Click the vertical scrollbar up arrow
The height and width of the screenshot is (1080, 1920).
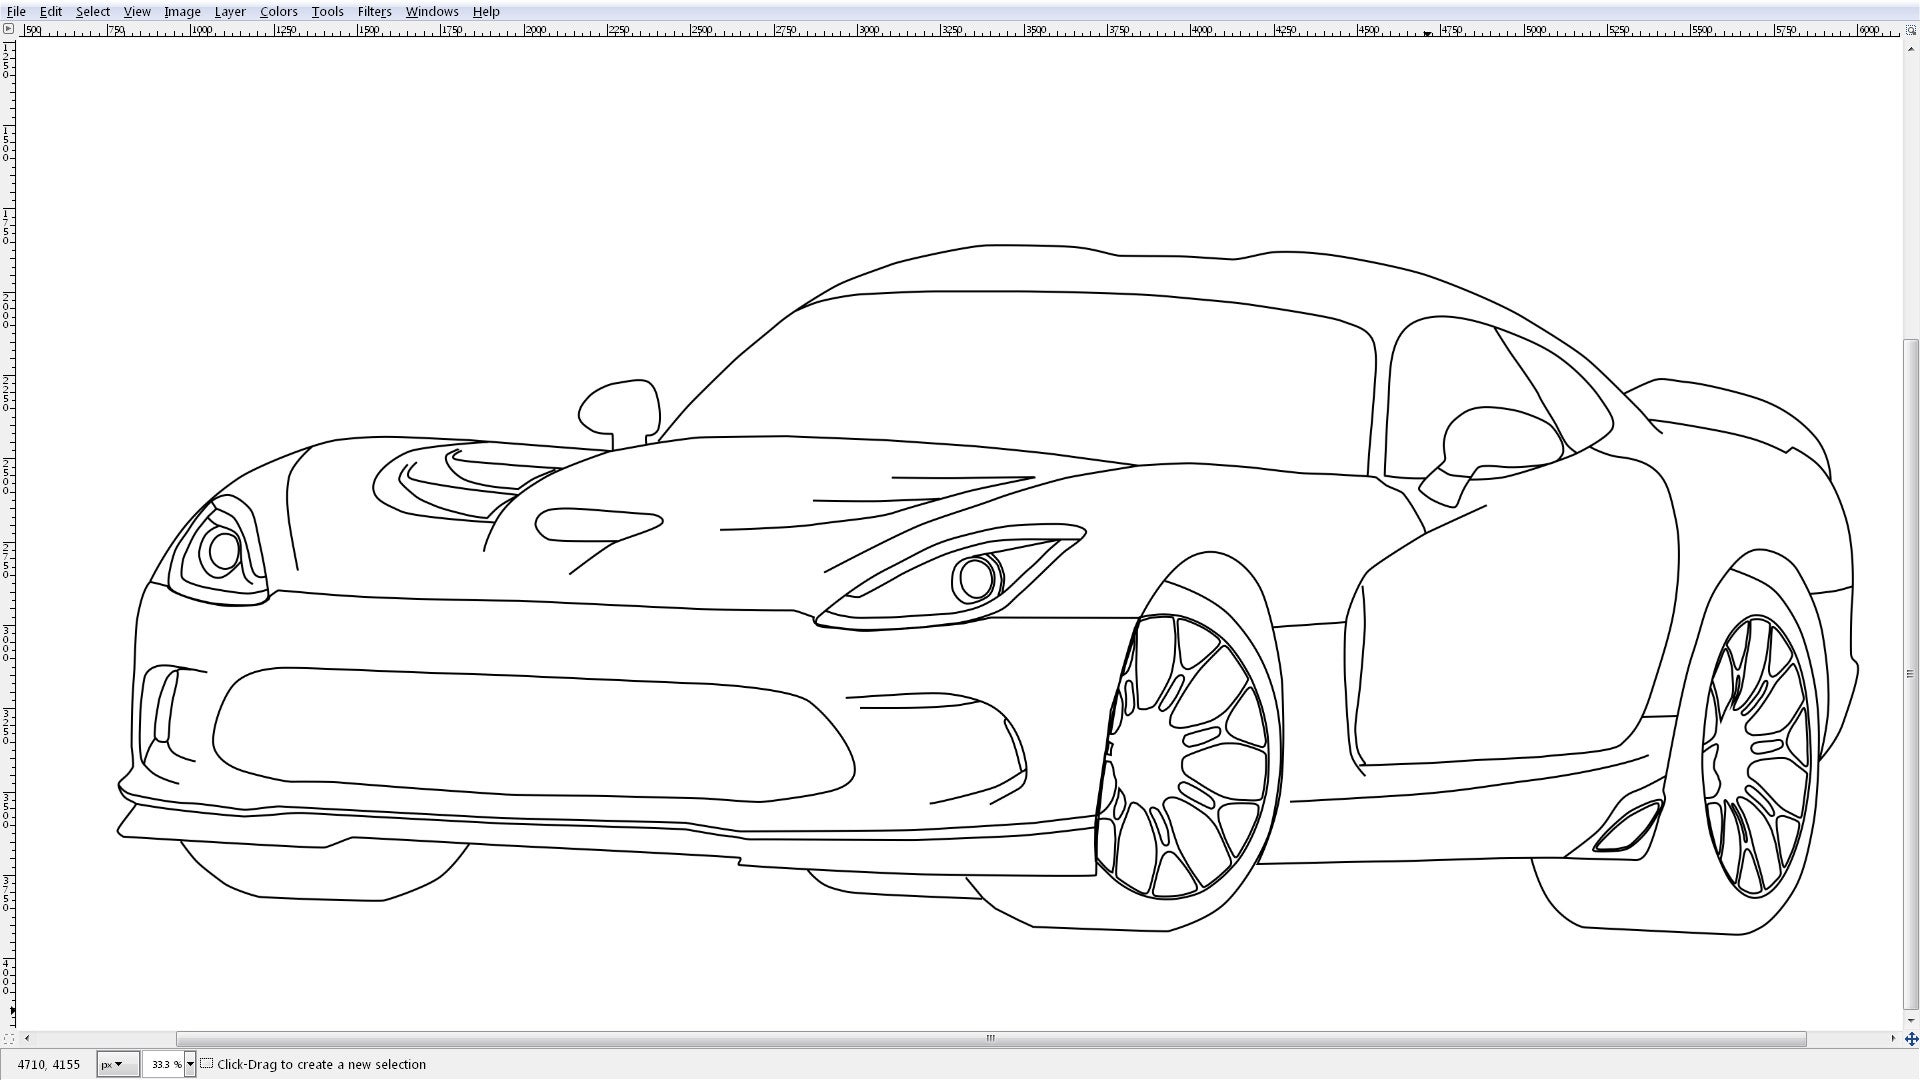1911,47
